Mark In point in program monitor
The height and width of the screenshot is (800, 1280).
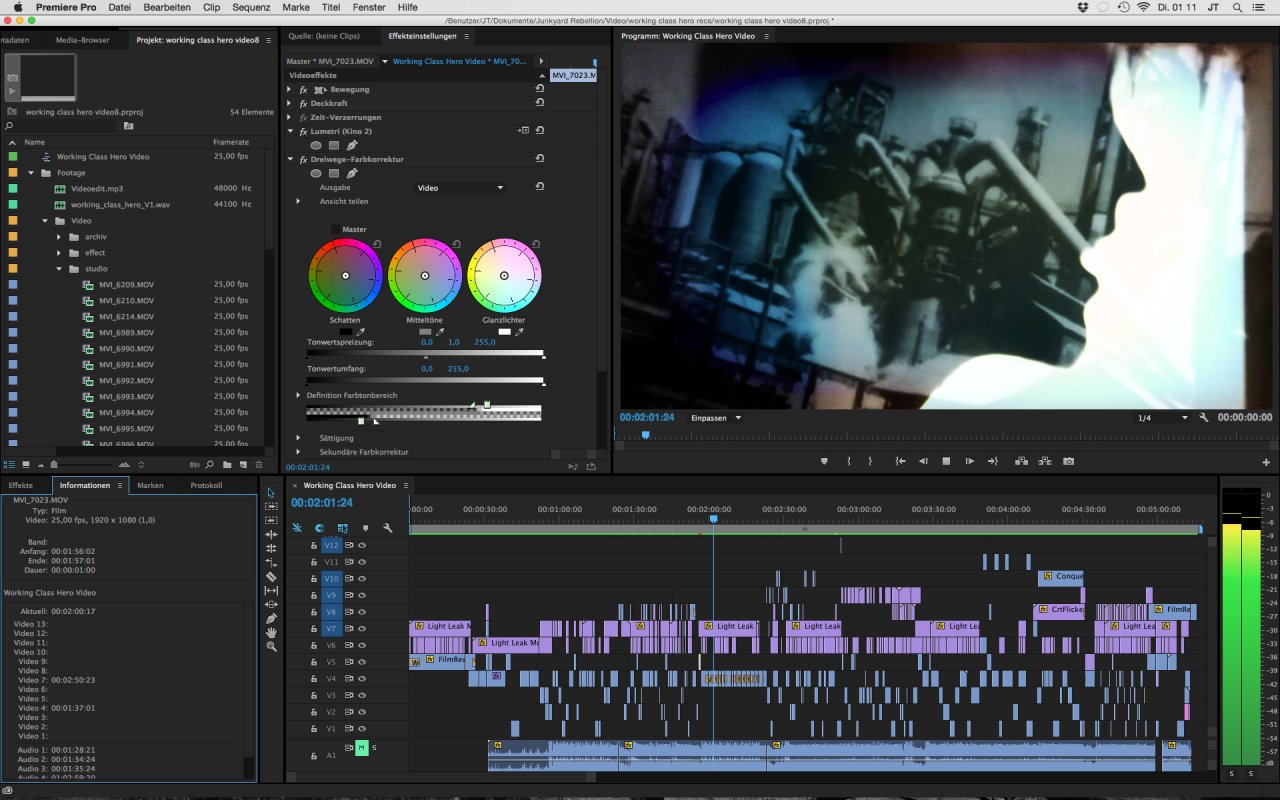(x=849, y=461)
